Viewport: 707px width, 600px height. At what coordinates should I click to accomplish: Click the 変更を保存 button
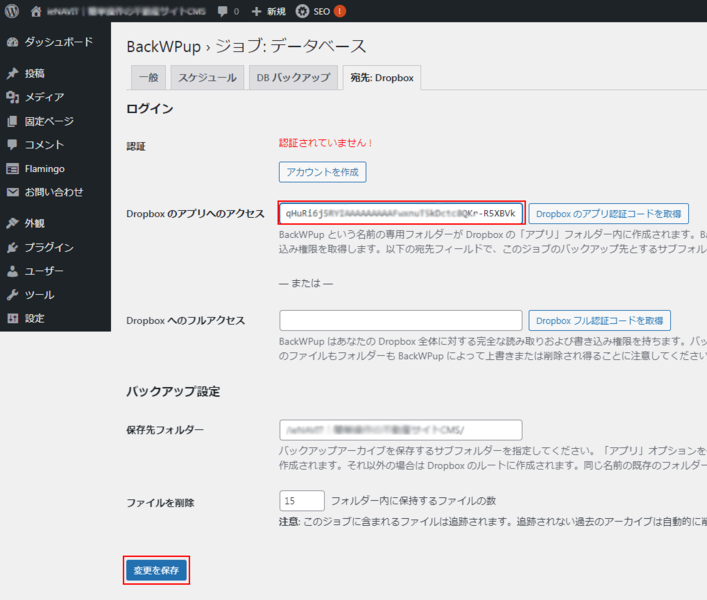(x=156, y=570)
